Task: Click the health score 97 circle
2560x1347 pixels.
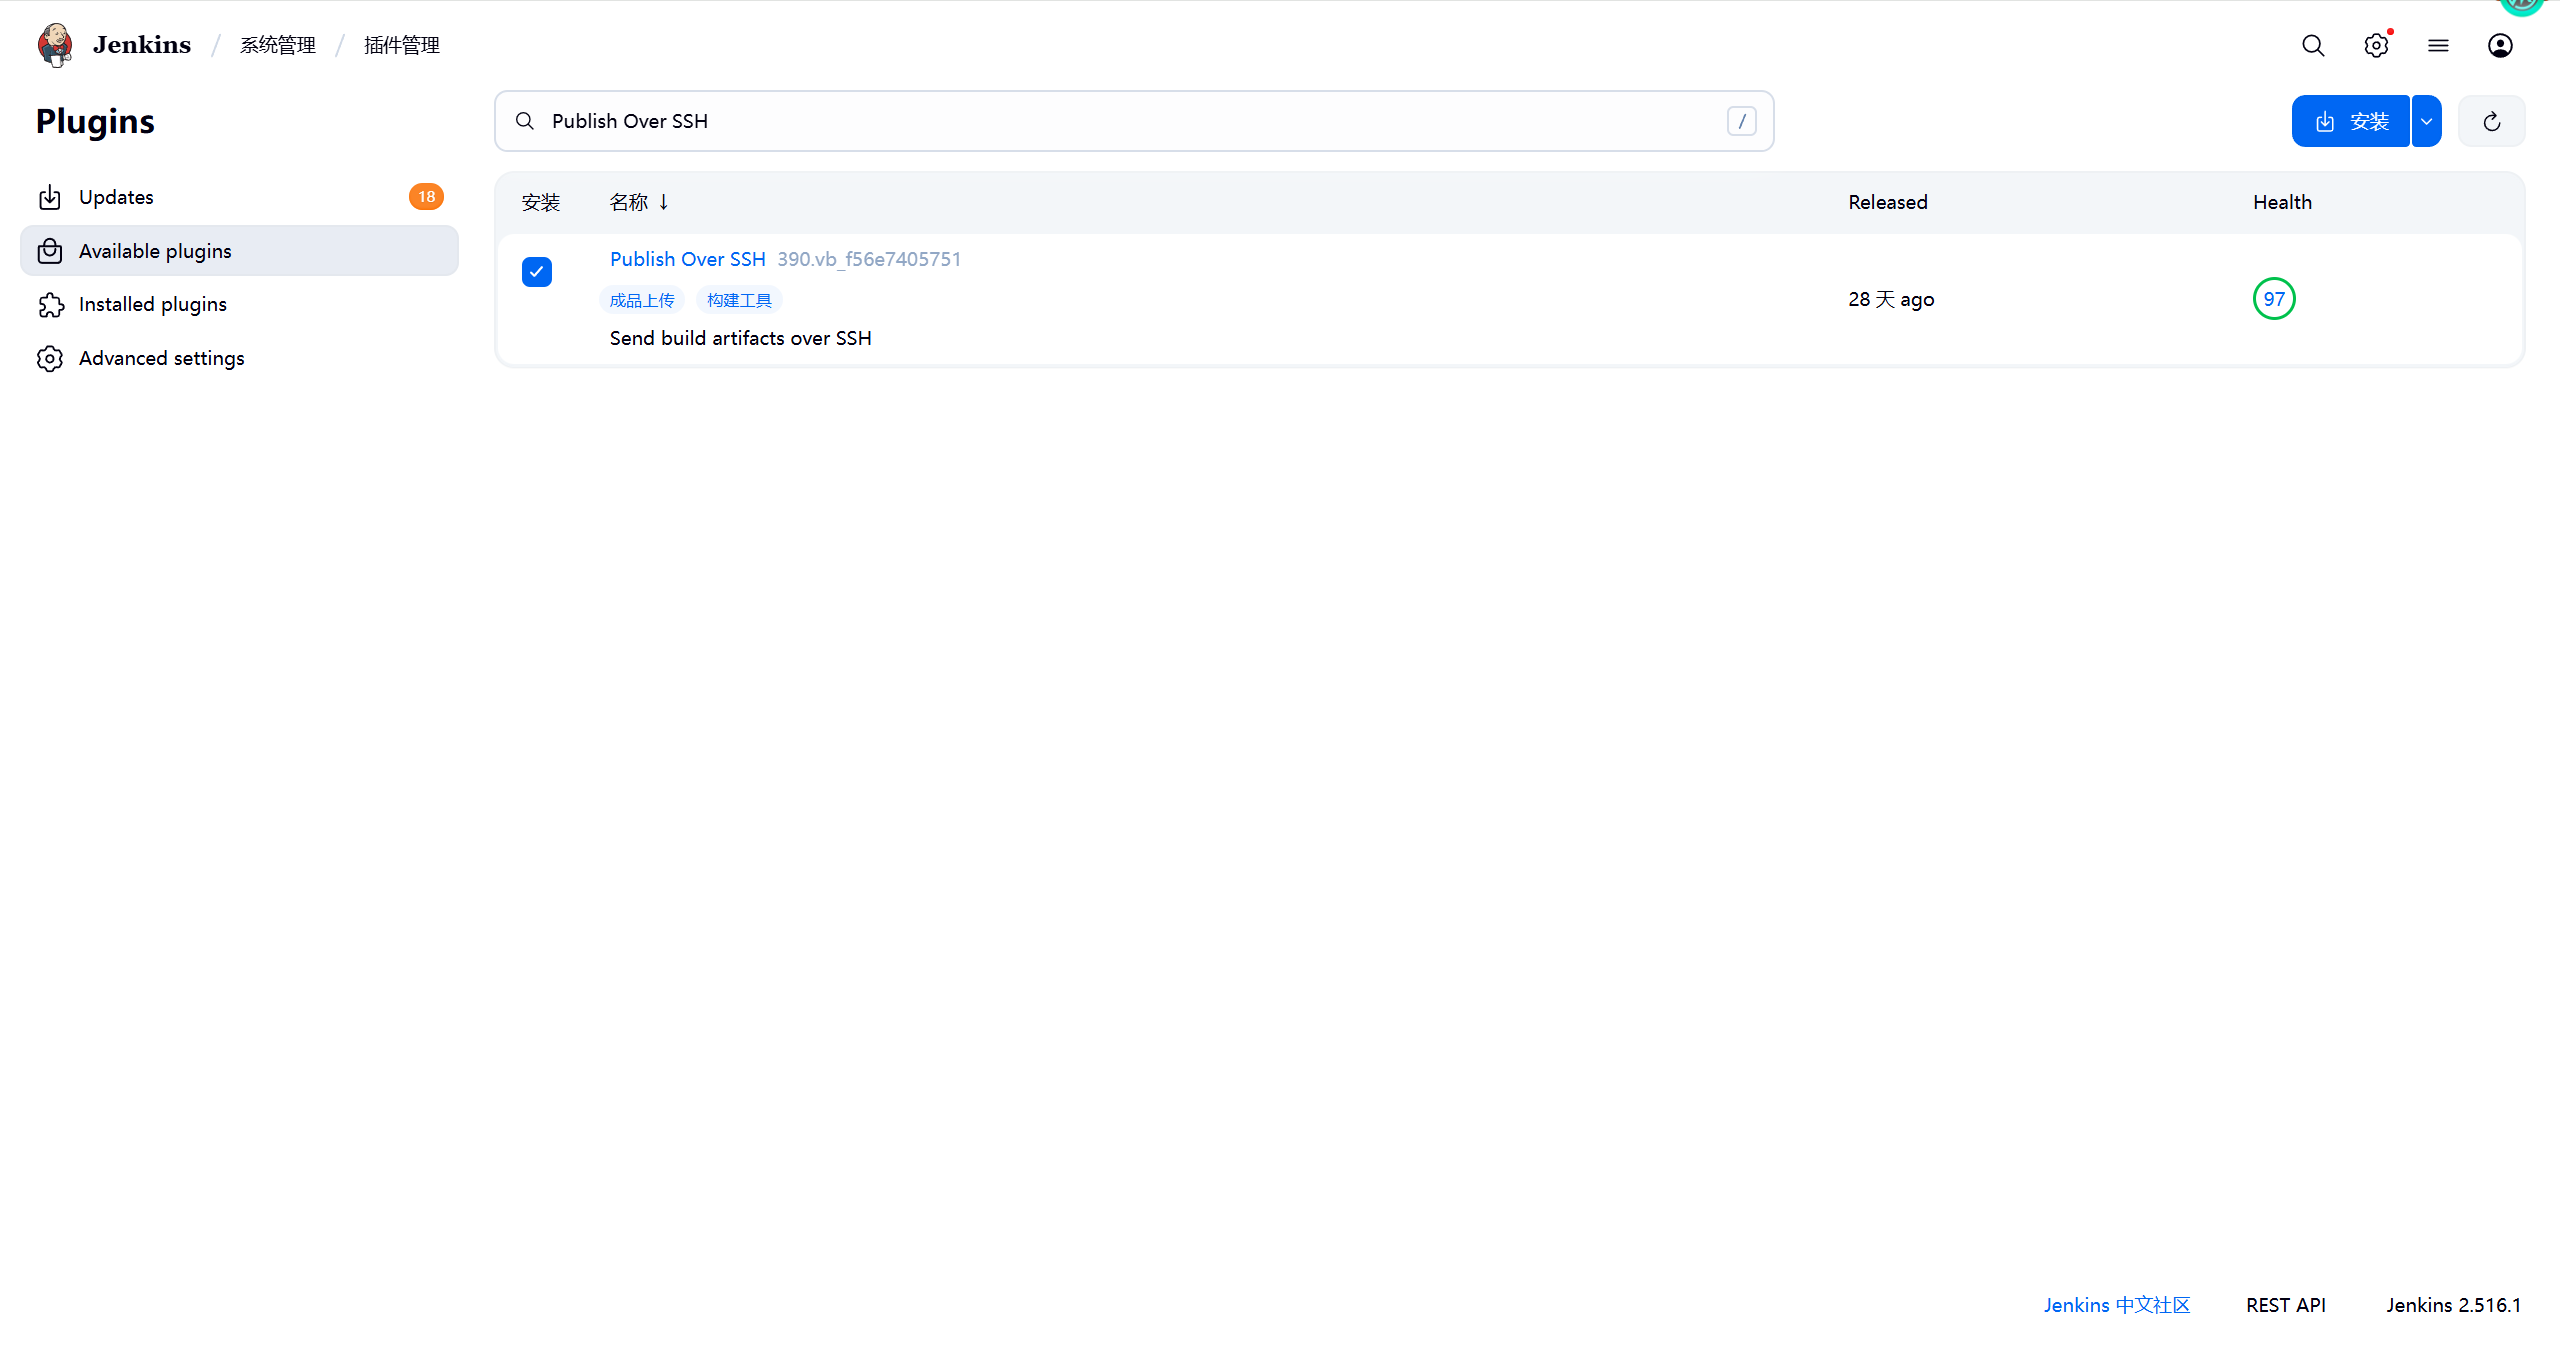Action: 2274,299
